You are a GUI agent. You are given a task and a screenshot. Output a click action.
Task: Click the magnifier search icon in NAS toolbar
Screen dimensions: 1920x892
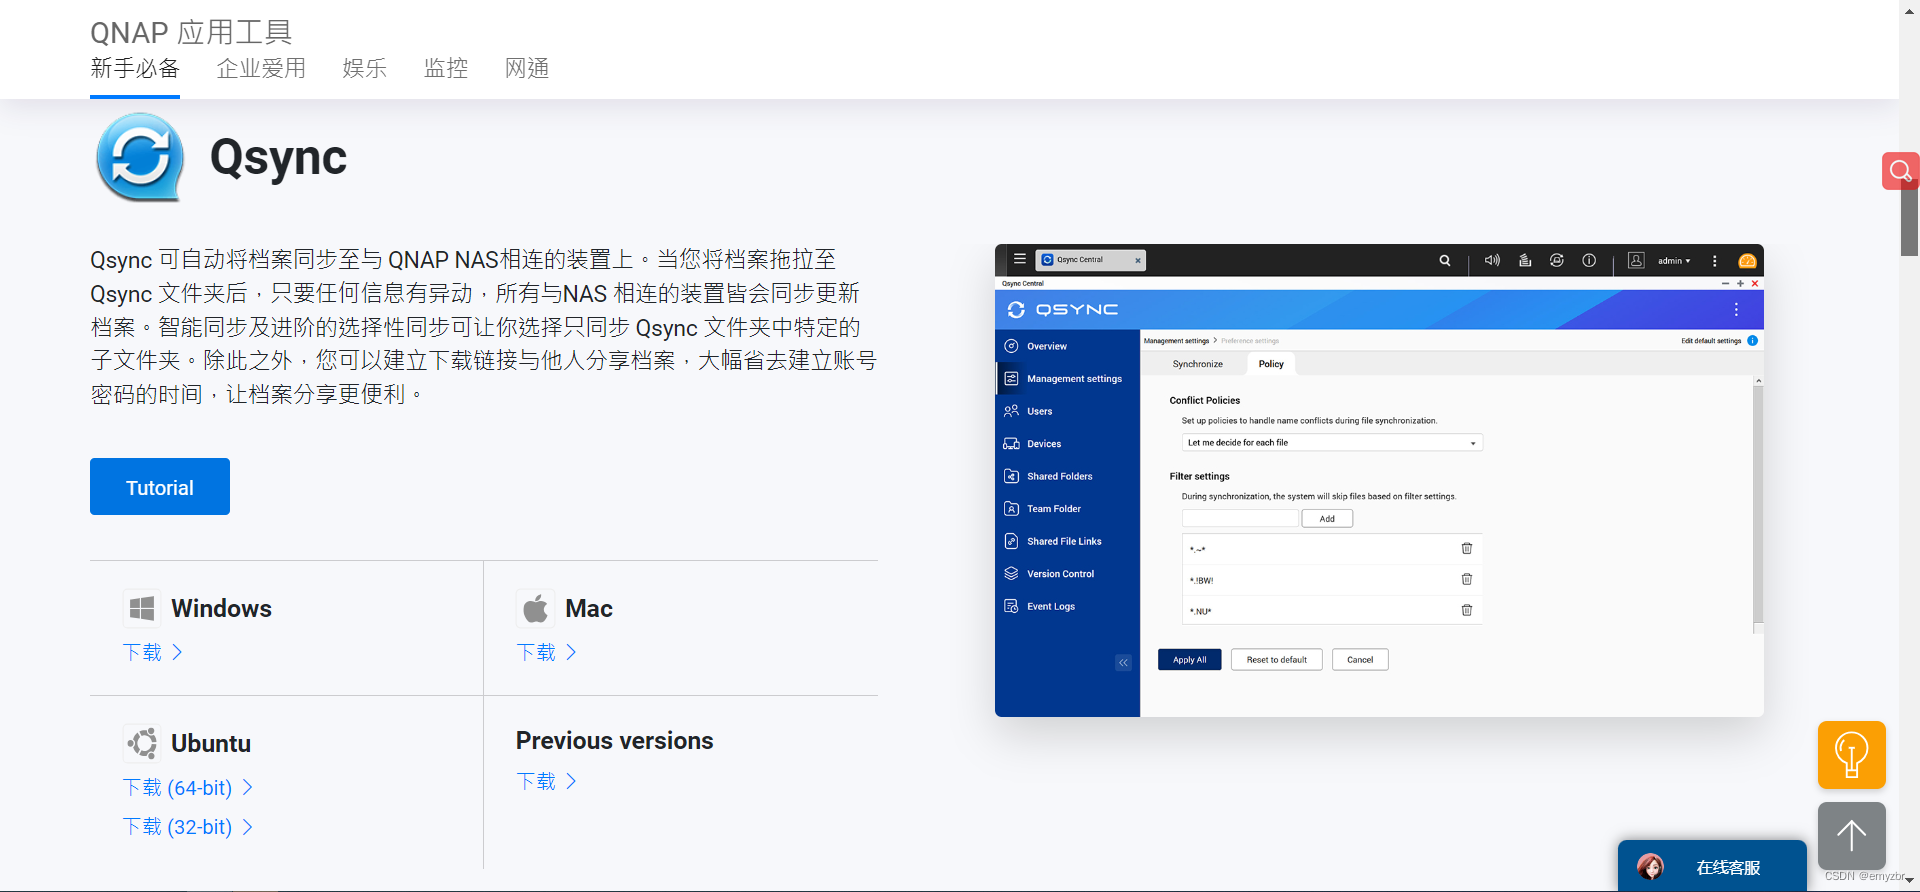coord(1445,260)
